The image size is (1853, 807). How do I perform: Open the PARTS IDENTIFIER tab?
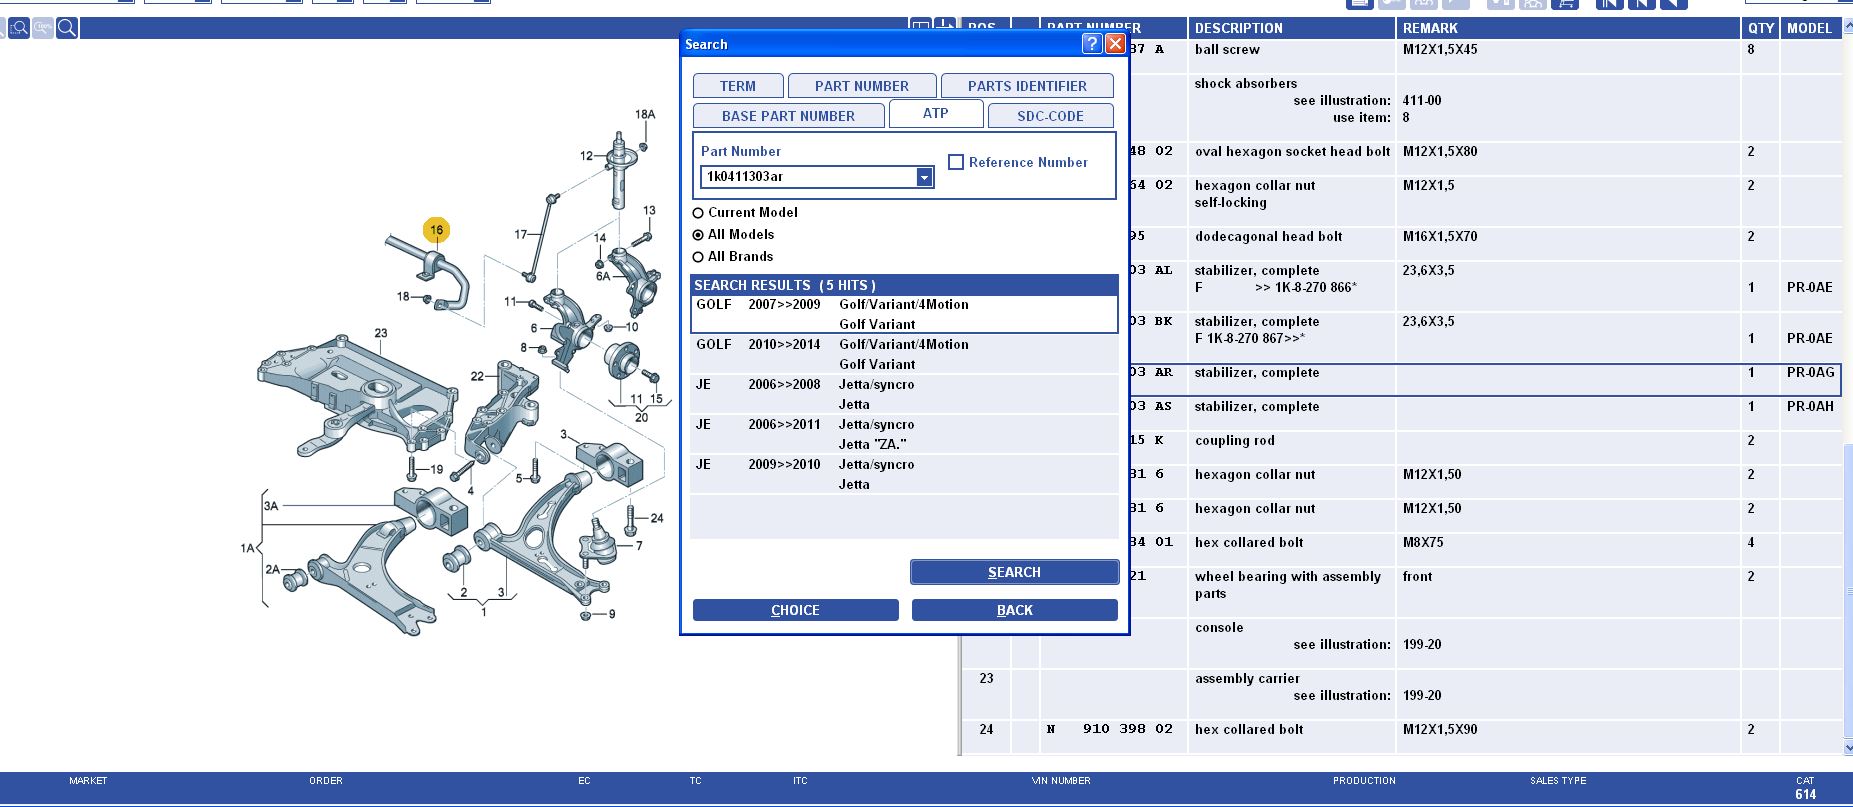pyautogui.click(x=1027, y=86)
